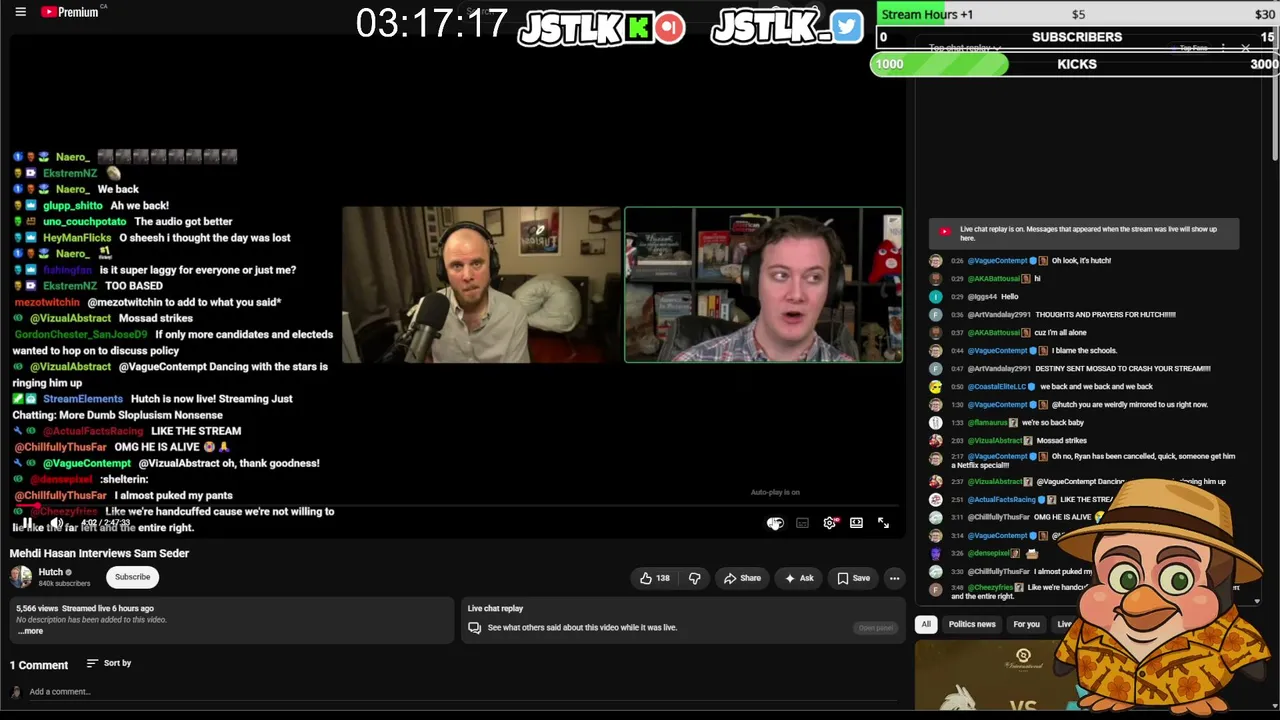The image size is (1280, 720).
Task: Click the YouTube icon in chat replay notice
Action: (x=945, y=231)
